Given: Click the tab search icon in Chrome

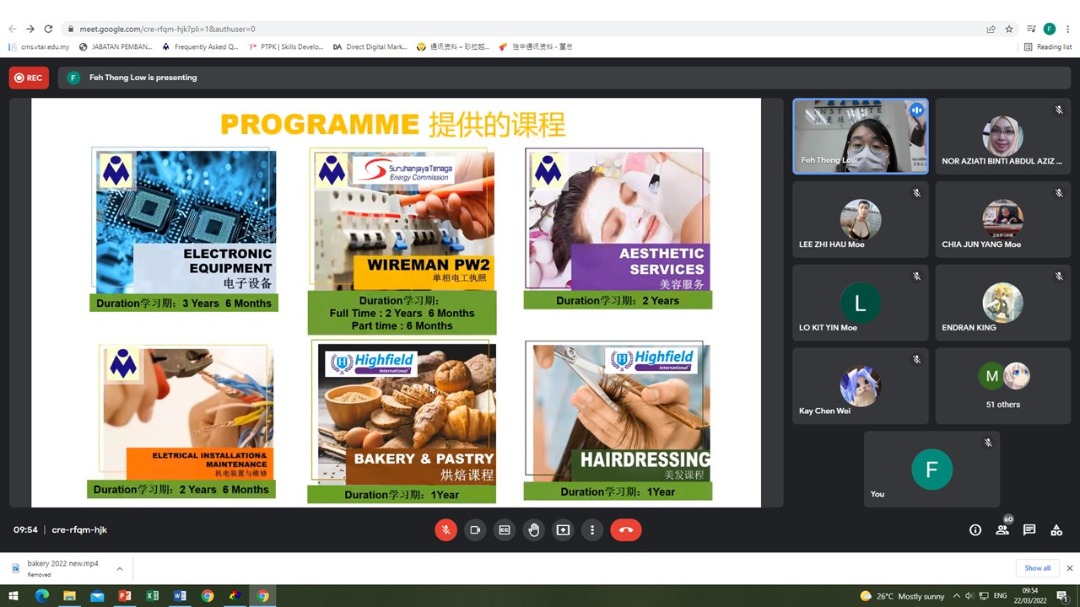Looking at the screenshot, I should [1031, 29].
